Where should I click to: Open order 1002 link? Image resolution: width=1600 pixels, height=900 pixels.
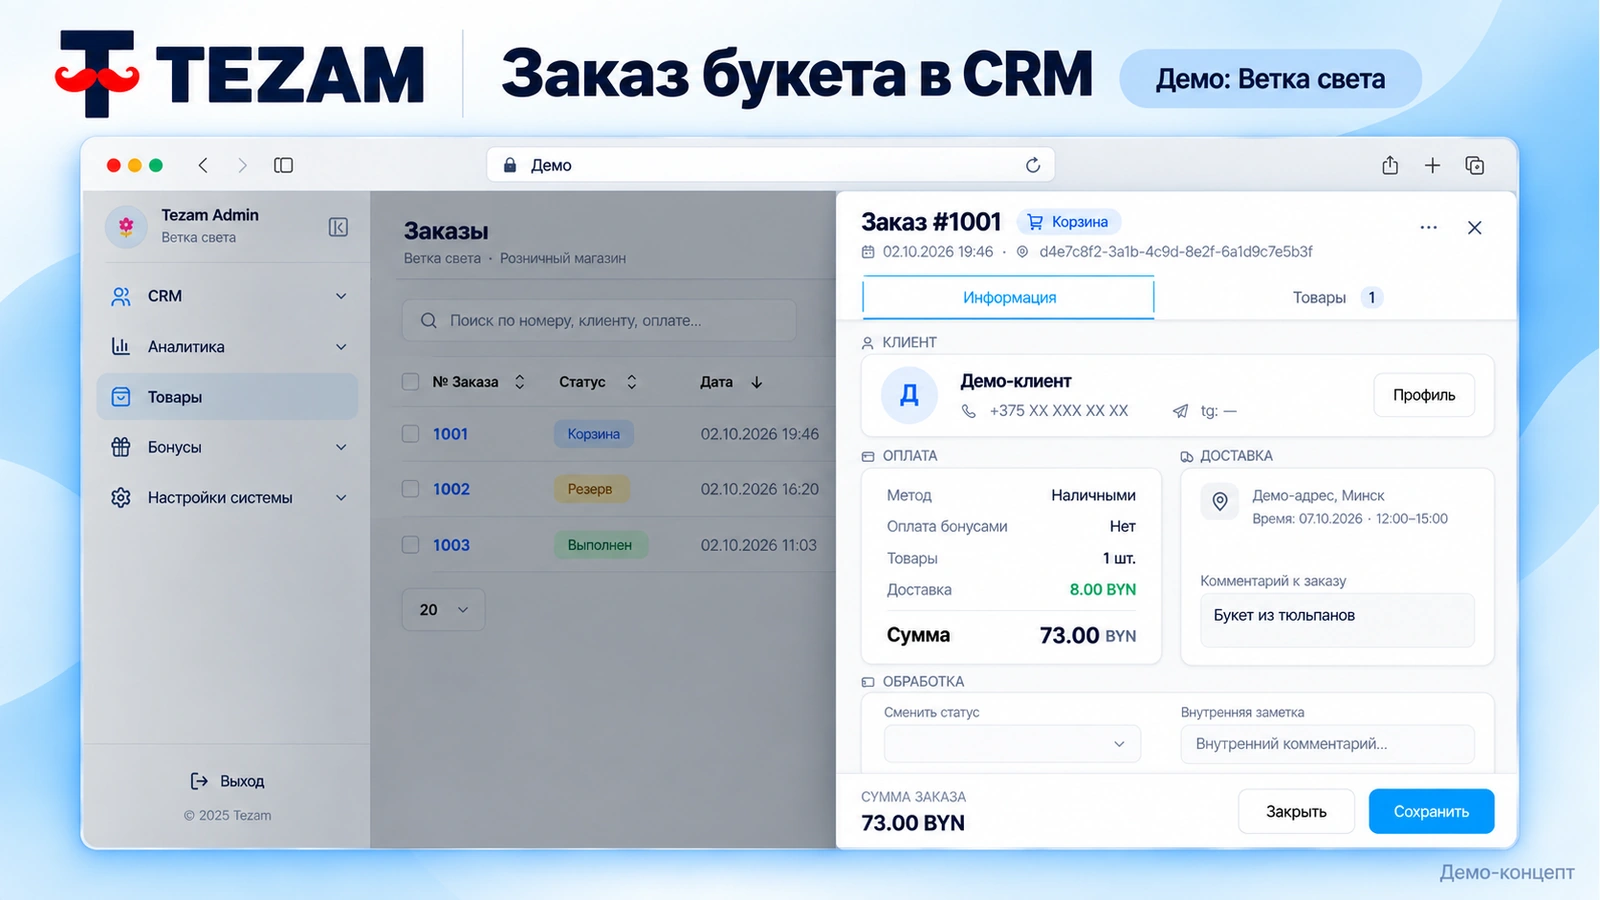point(451,489)
